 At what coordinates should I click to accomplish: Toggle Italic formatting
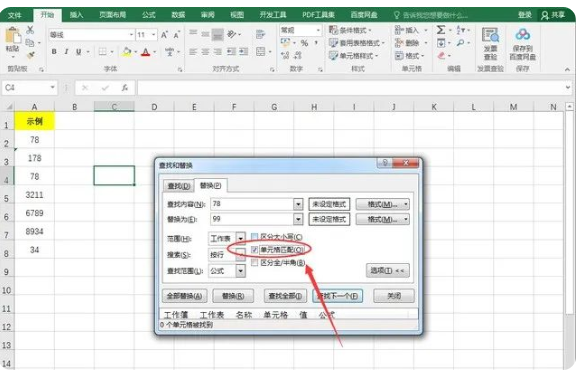[x=66, y=52]
